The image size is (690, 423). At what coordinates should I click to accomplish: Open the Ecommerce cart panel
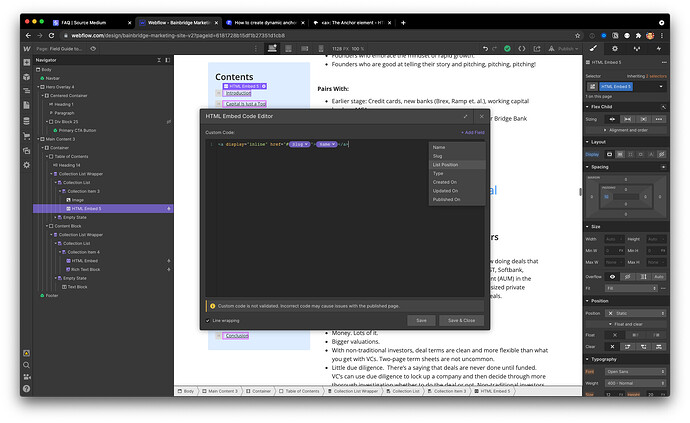pos(27,136)
